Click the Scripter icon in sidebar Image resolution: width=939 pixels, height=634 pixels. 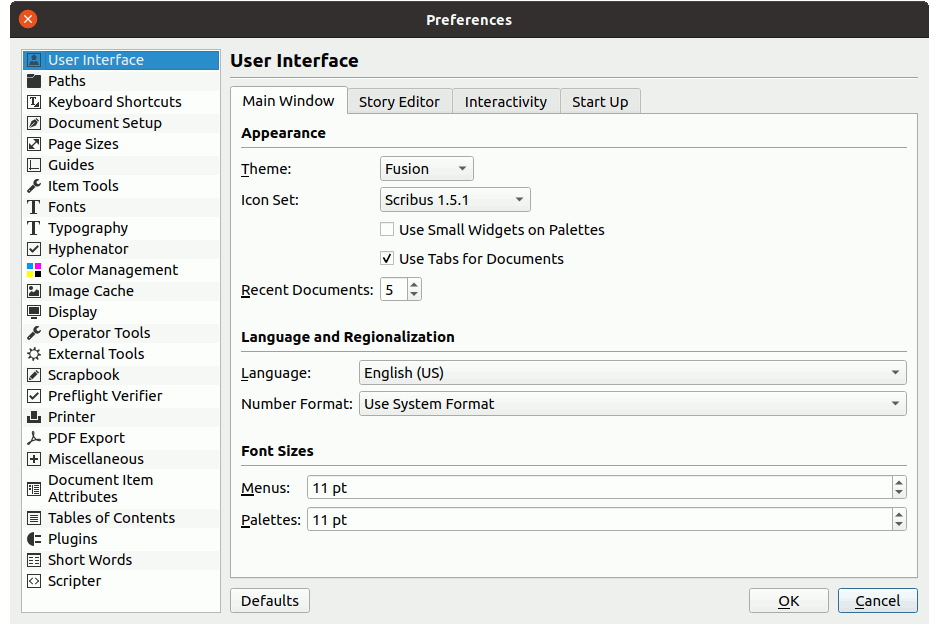34,581
